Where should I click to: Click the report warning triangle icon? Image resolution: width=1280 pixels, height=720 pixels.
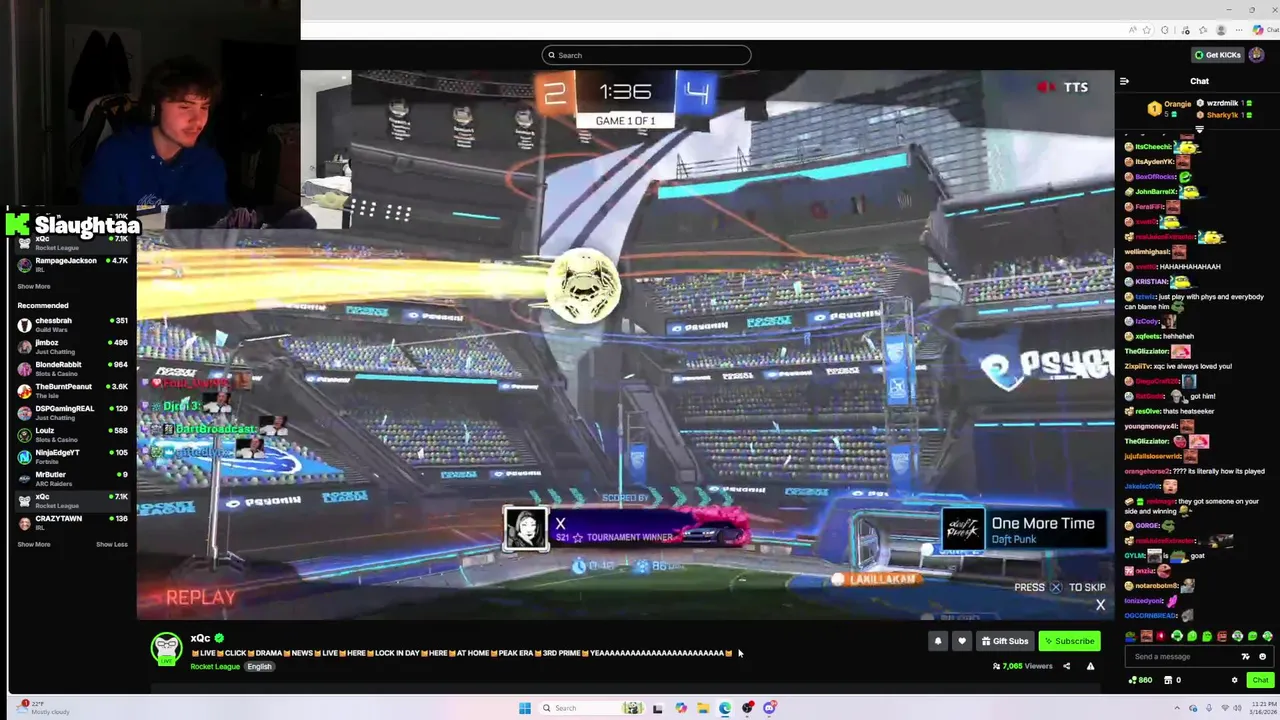point(1090,666)
